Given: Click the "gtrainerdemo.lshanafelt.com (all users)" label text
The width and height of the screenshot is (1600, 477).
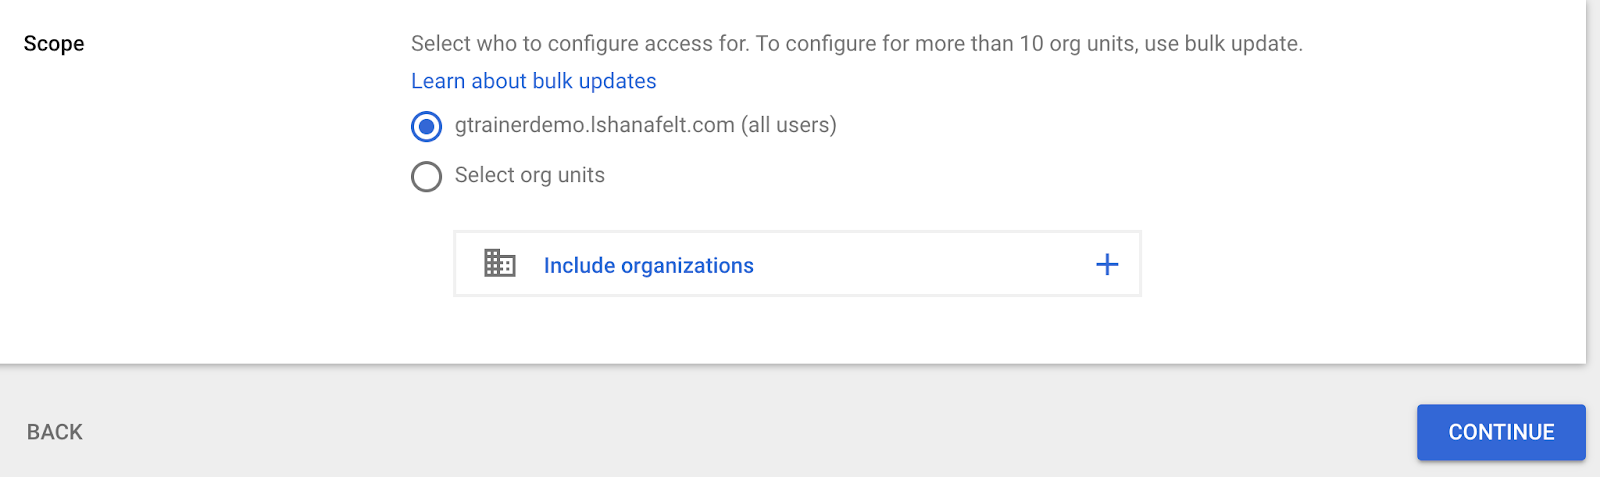Looking at the screenshot, I should coord(594,125).
